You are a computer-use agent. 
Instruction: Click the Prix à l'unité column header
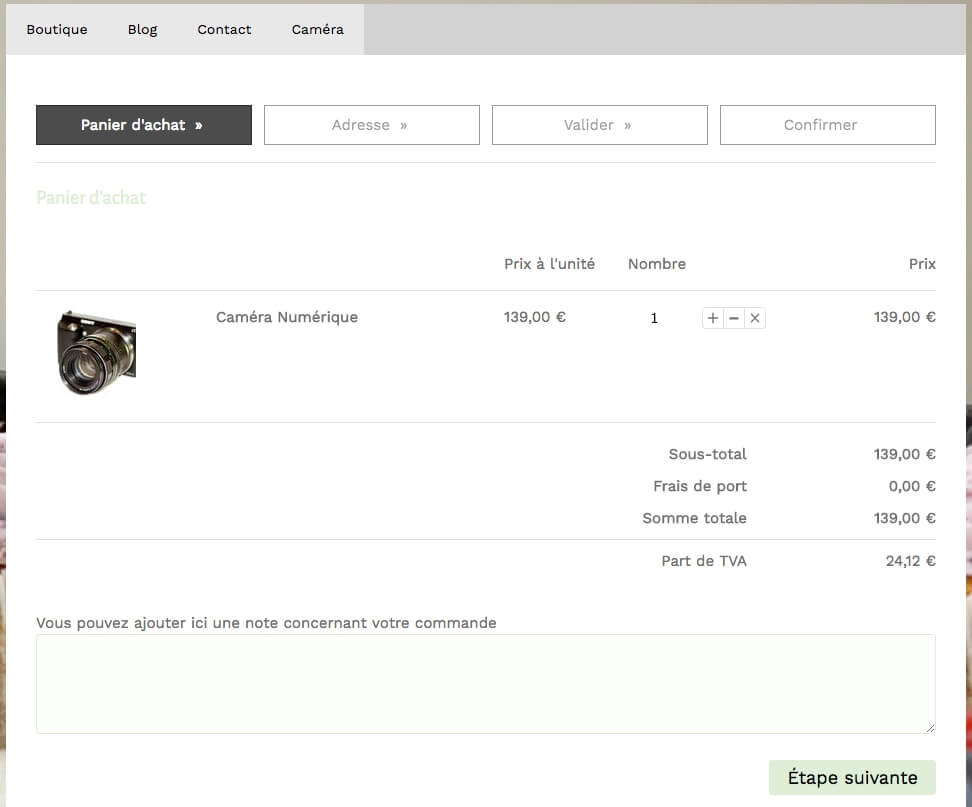pyautogui.click(x=549, y=264)
